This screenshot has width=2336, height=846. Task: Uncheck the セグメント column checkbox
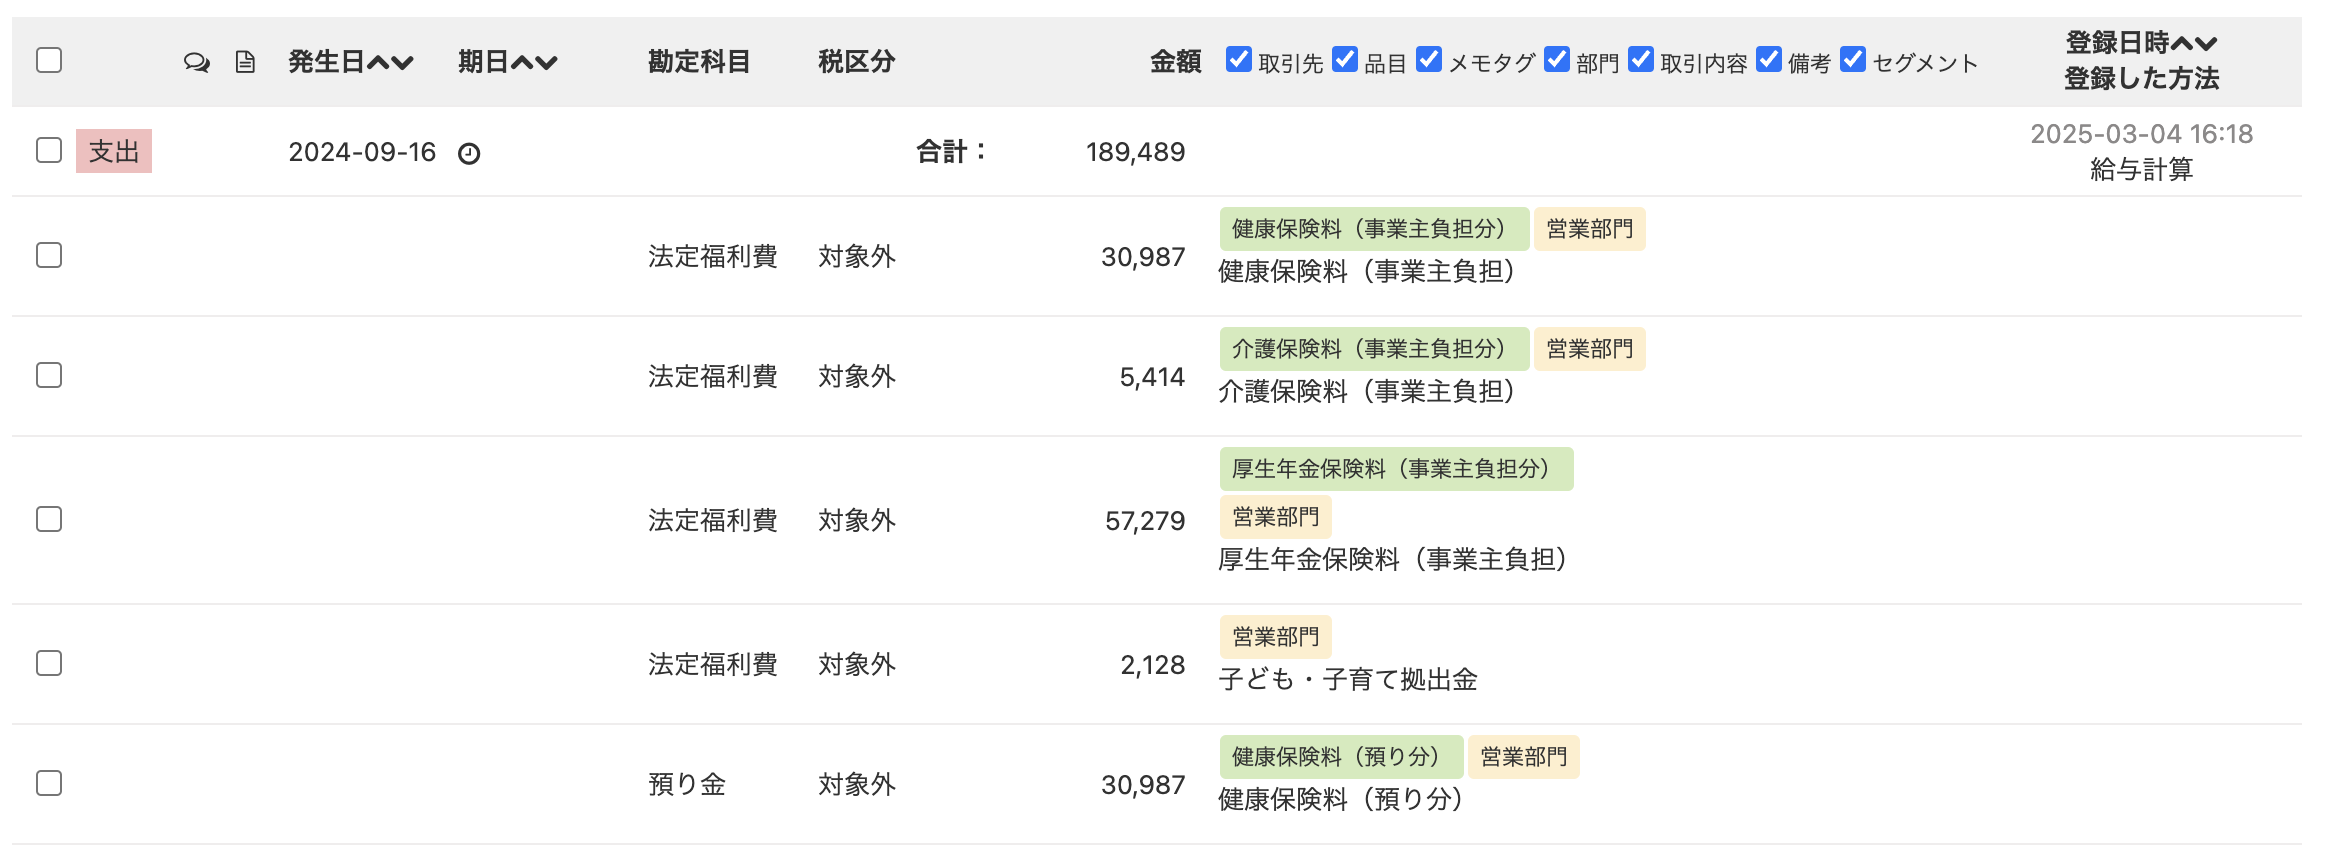coord(1853,59)
